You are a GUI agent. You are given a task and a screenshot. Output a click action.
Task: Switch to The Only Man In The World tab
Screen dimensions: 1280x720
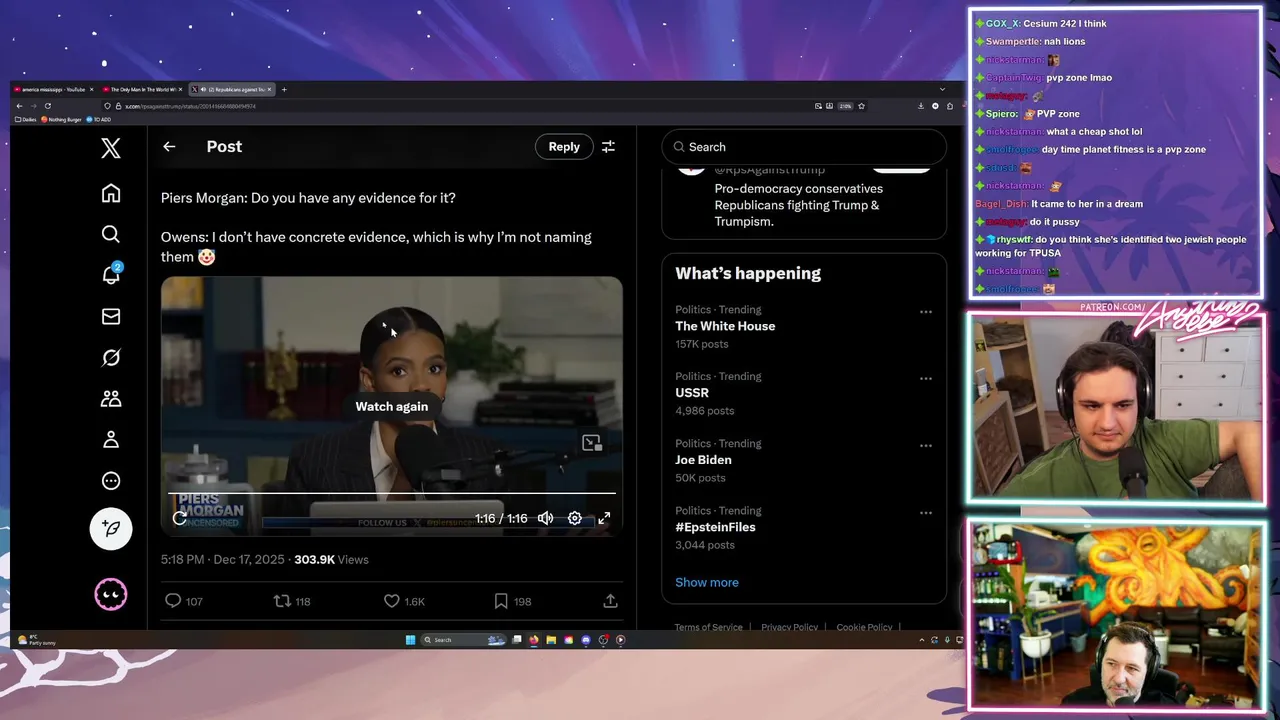[143, 89]
